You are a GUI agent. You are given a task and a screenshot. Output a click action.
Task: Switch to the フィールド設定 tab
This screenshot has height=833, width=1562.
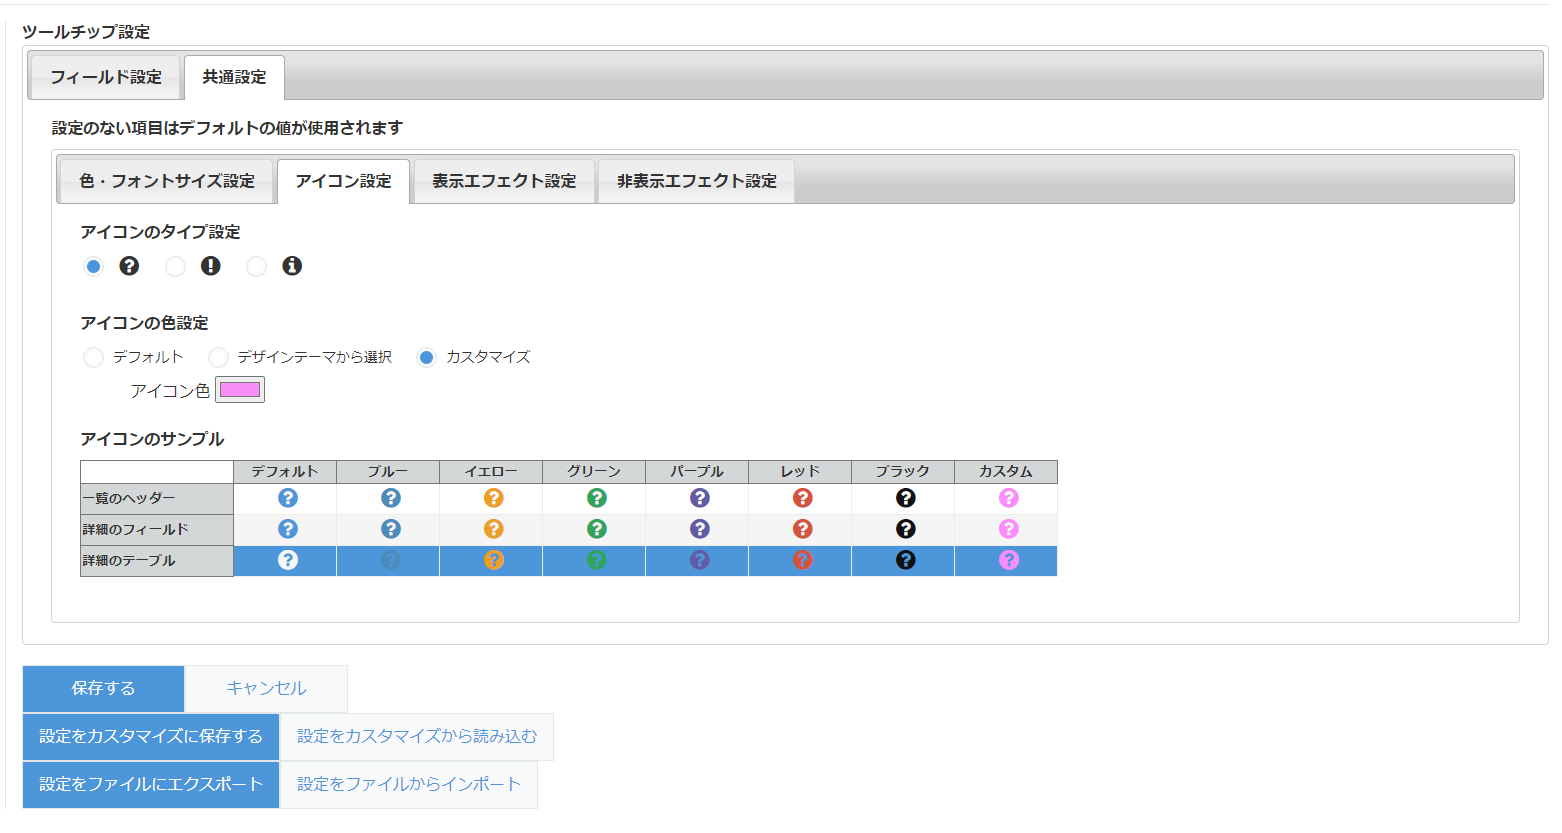(105, 77)
